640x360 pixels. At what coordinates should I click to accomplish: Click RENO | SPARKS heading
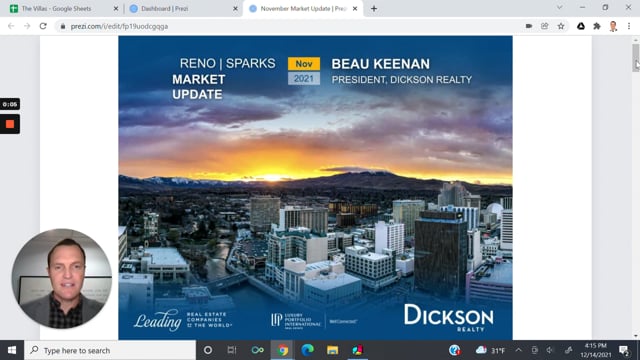tap(227, 63)
